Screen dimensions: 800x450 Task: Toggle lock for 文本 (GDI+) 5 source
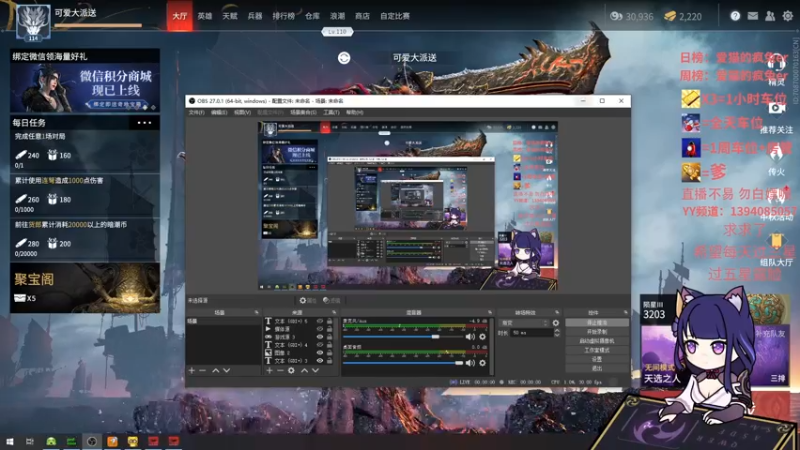(x=330, y=321)
